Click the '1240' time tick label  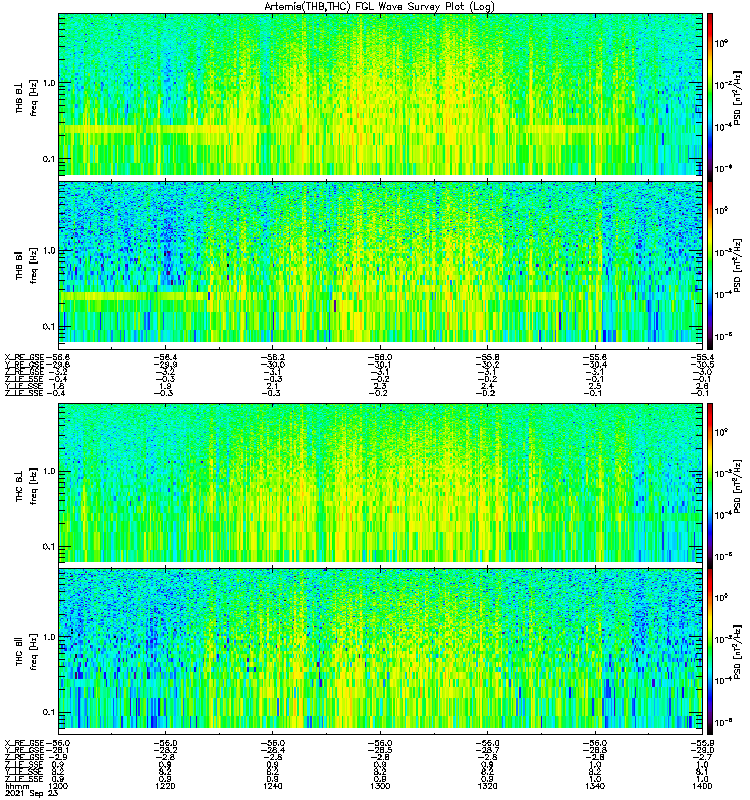click(272, 786)
